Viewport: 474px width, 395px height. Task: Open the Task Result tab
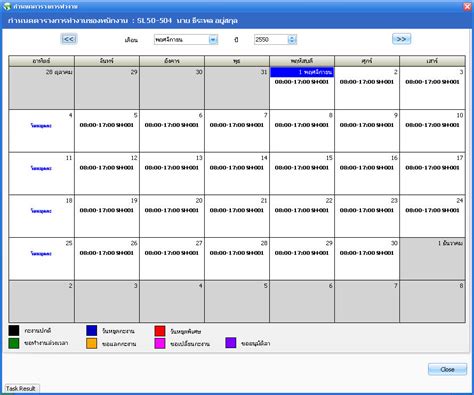click(x=21, y=388)
